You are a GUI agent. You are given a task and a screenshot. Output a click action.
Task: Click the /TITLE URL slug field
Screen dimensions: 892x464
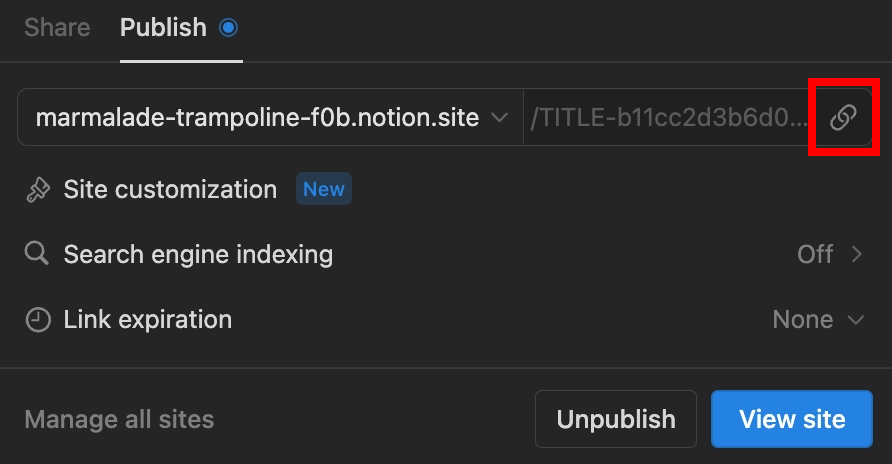(x=669, y=118)
